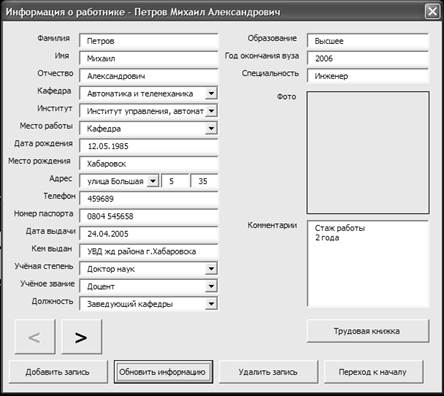The width and height of the screenshot is (444, 396).
Task: Click the empty Фото placeholder frame
Action: [368, 152]
